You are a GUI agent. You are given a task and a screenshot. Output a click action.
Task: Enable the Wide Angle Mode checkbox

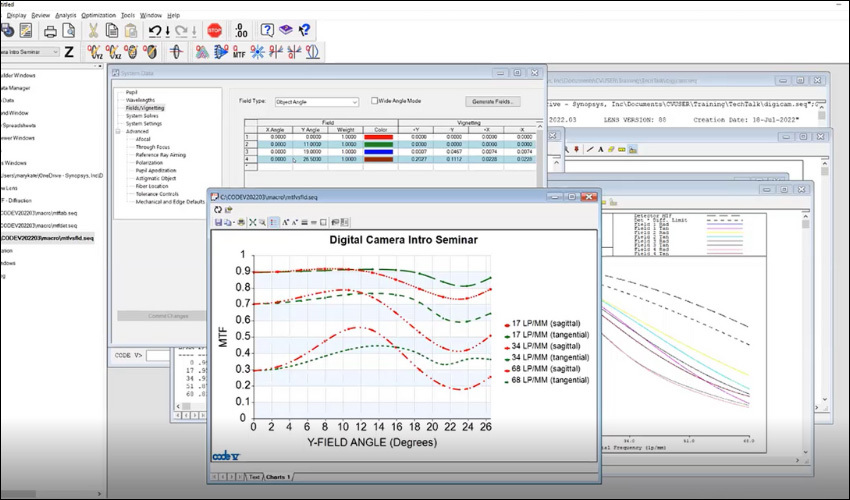[x=374, y=101]
